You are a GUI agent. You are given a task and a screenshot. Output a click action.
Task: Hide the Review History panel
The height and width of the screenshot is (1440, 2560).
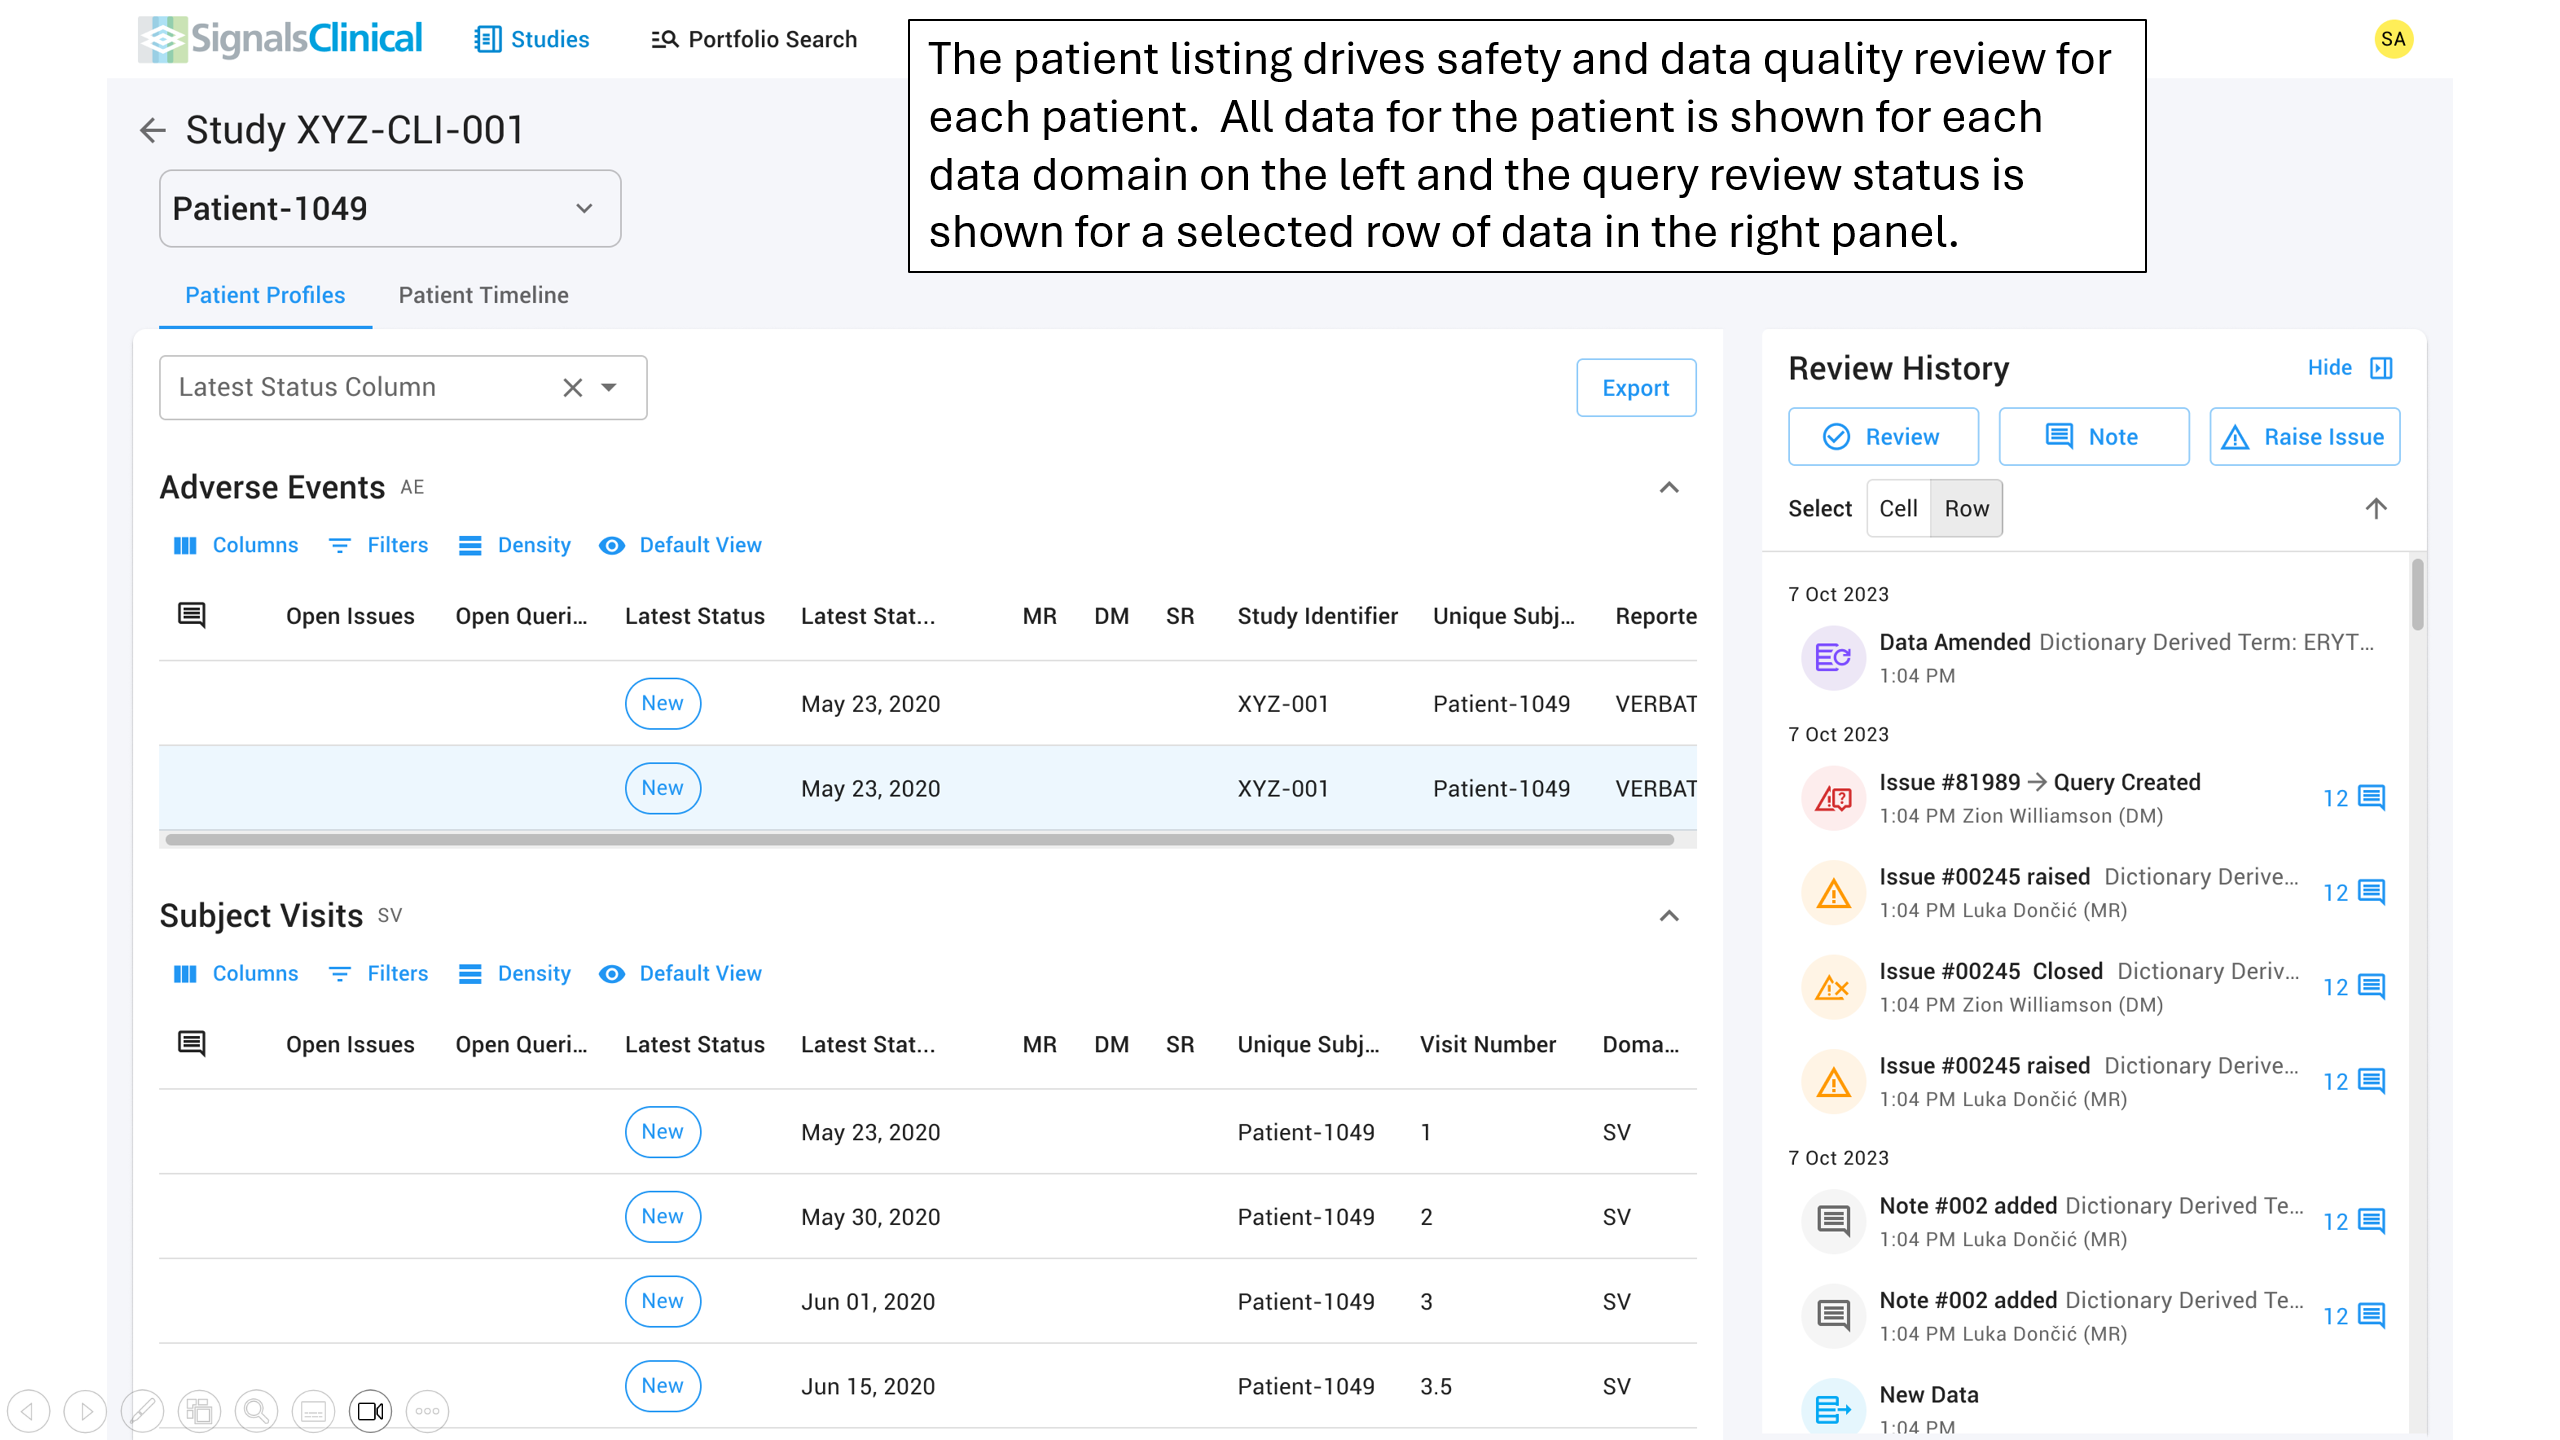(x=2330, y=368)
